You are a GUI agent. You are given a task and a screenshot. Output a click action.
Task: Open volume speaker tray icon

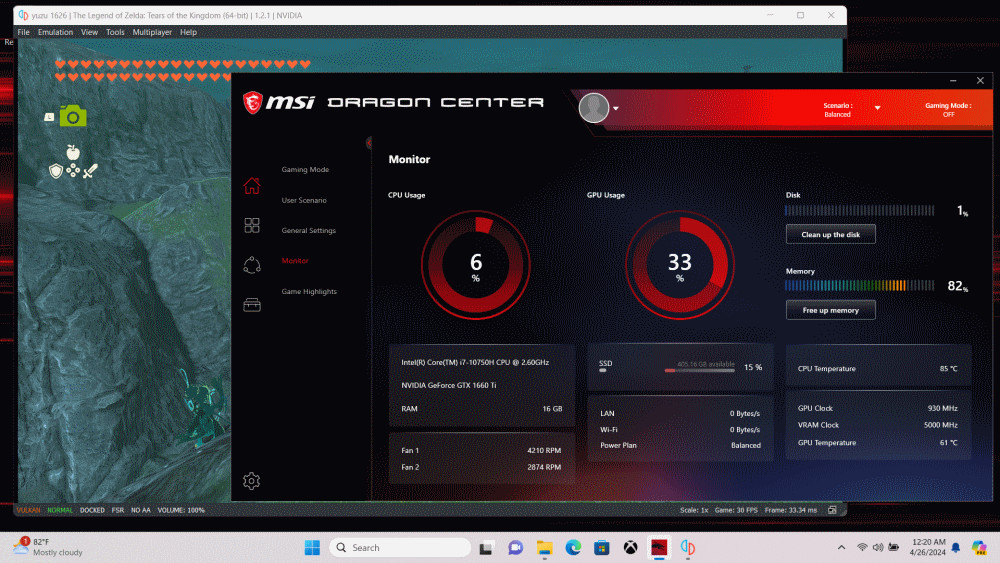tap(878, 547)
